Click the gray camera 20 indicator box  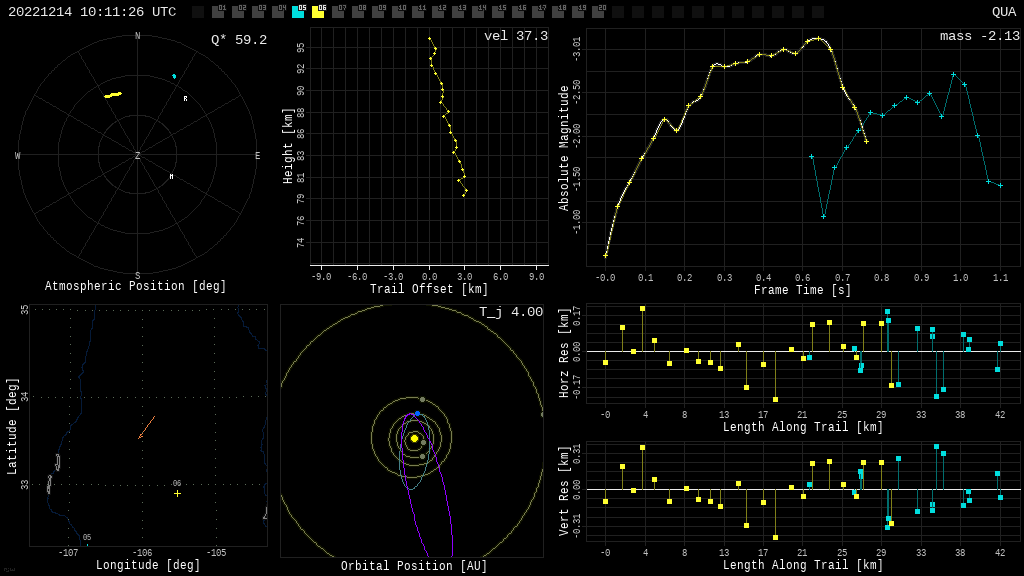pos(598,12)
